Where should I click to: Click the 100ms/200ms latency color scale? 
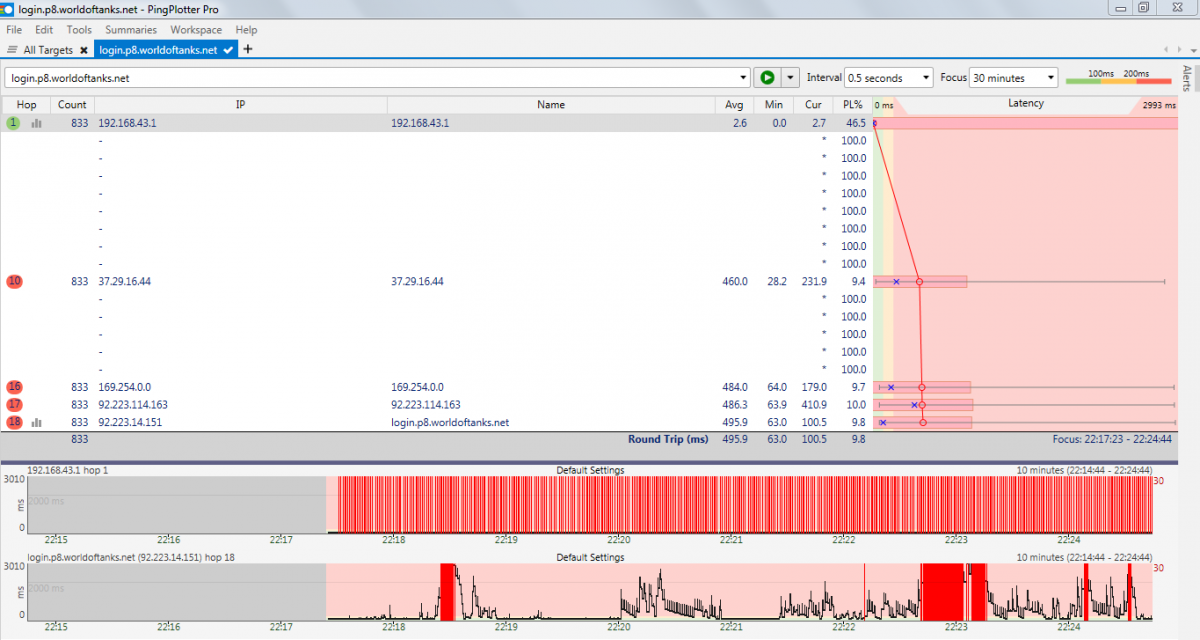pyautogui.click(x=1118, y=78)
